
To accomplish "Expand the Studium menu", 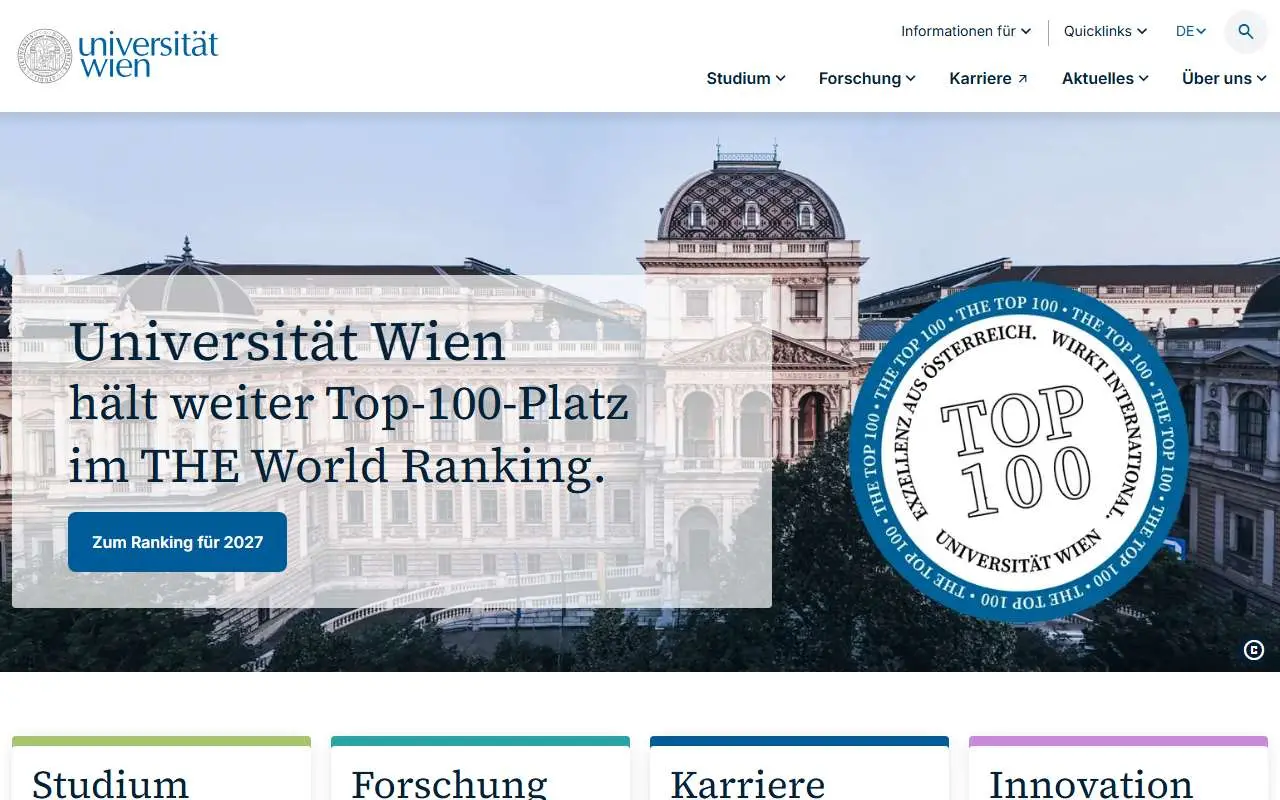I will 746,78.
